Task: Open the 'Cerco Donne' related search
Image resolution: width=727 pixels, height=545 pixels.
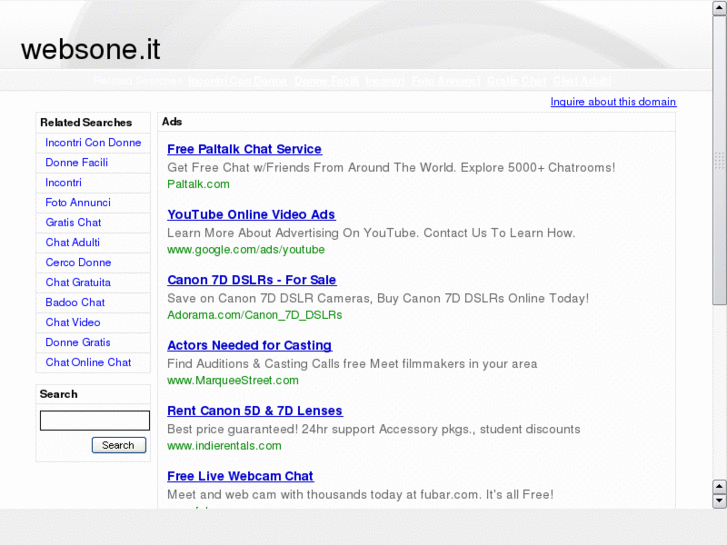Action: point(78,262)
